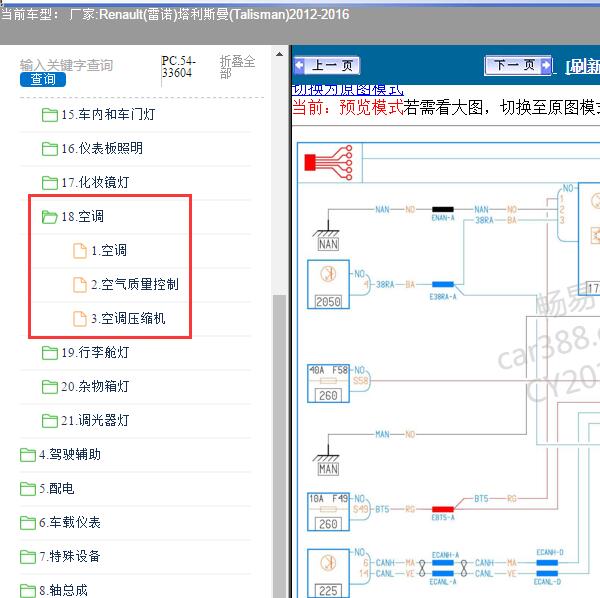Image resolution: width=600 pixels, height=598 pixels.
Task: Click the 当前车型 Renault Talisman title text
Action: (x=175, y=15)
